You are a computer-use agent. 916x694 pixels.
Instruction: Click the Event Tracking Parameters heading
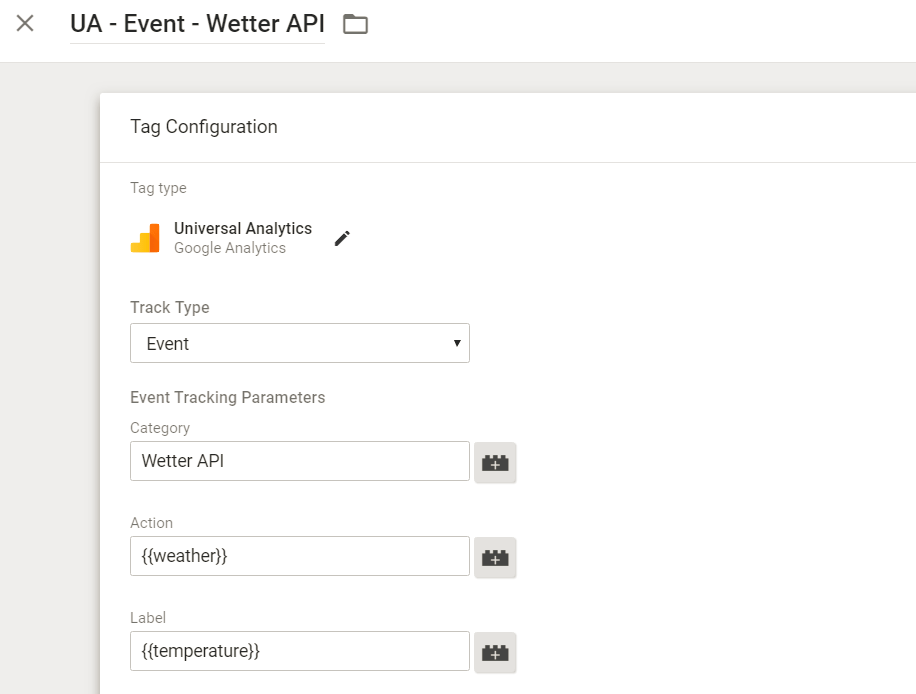pos(228,397)
